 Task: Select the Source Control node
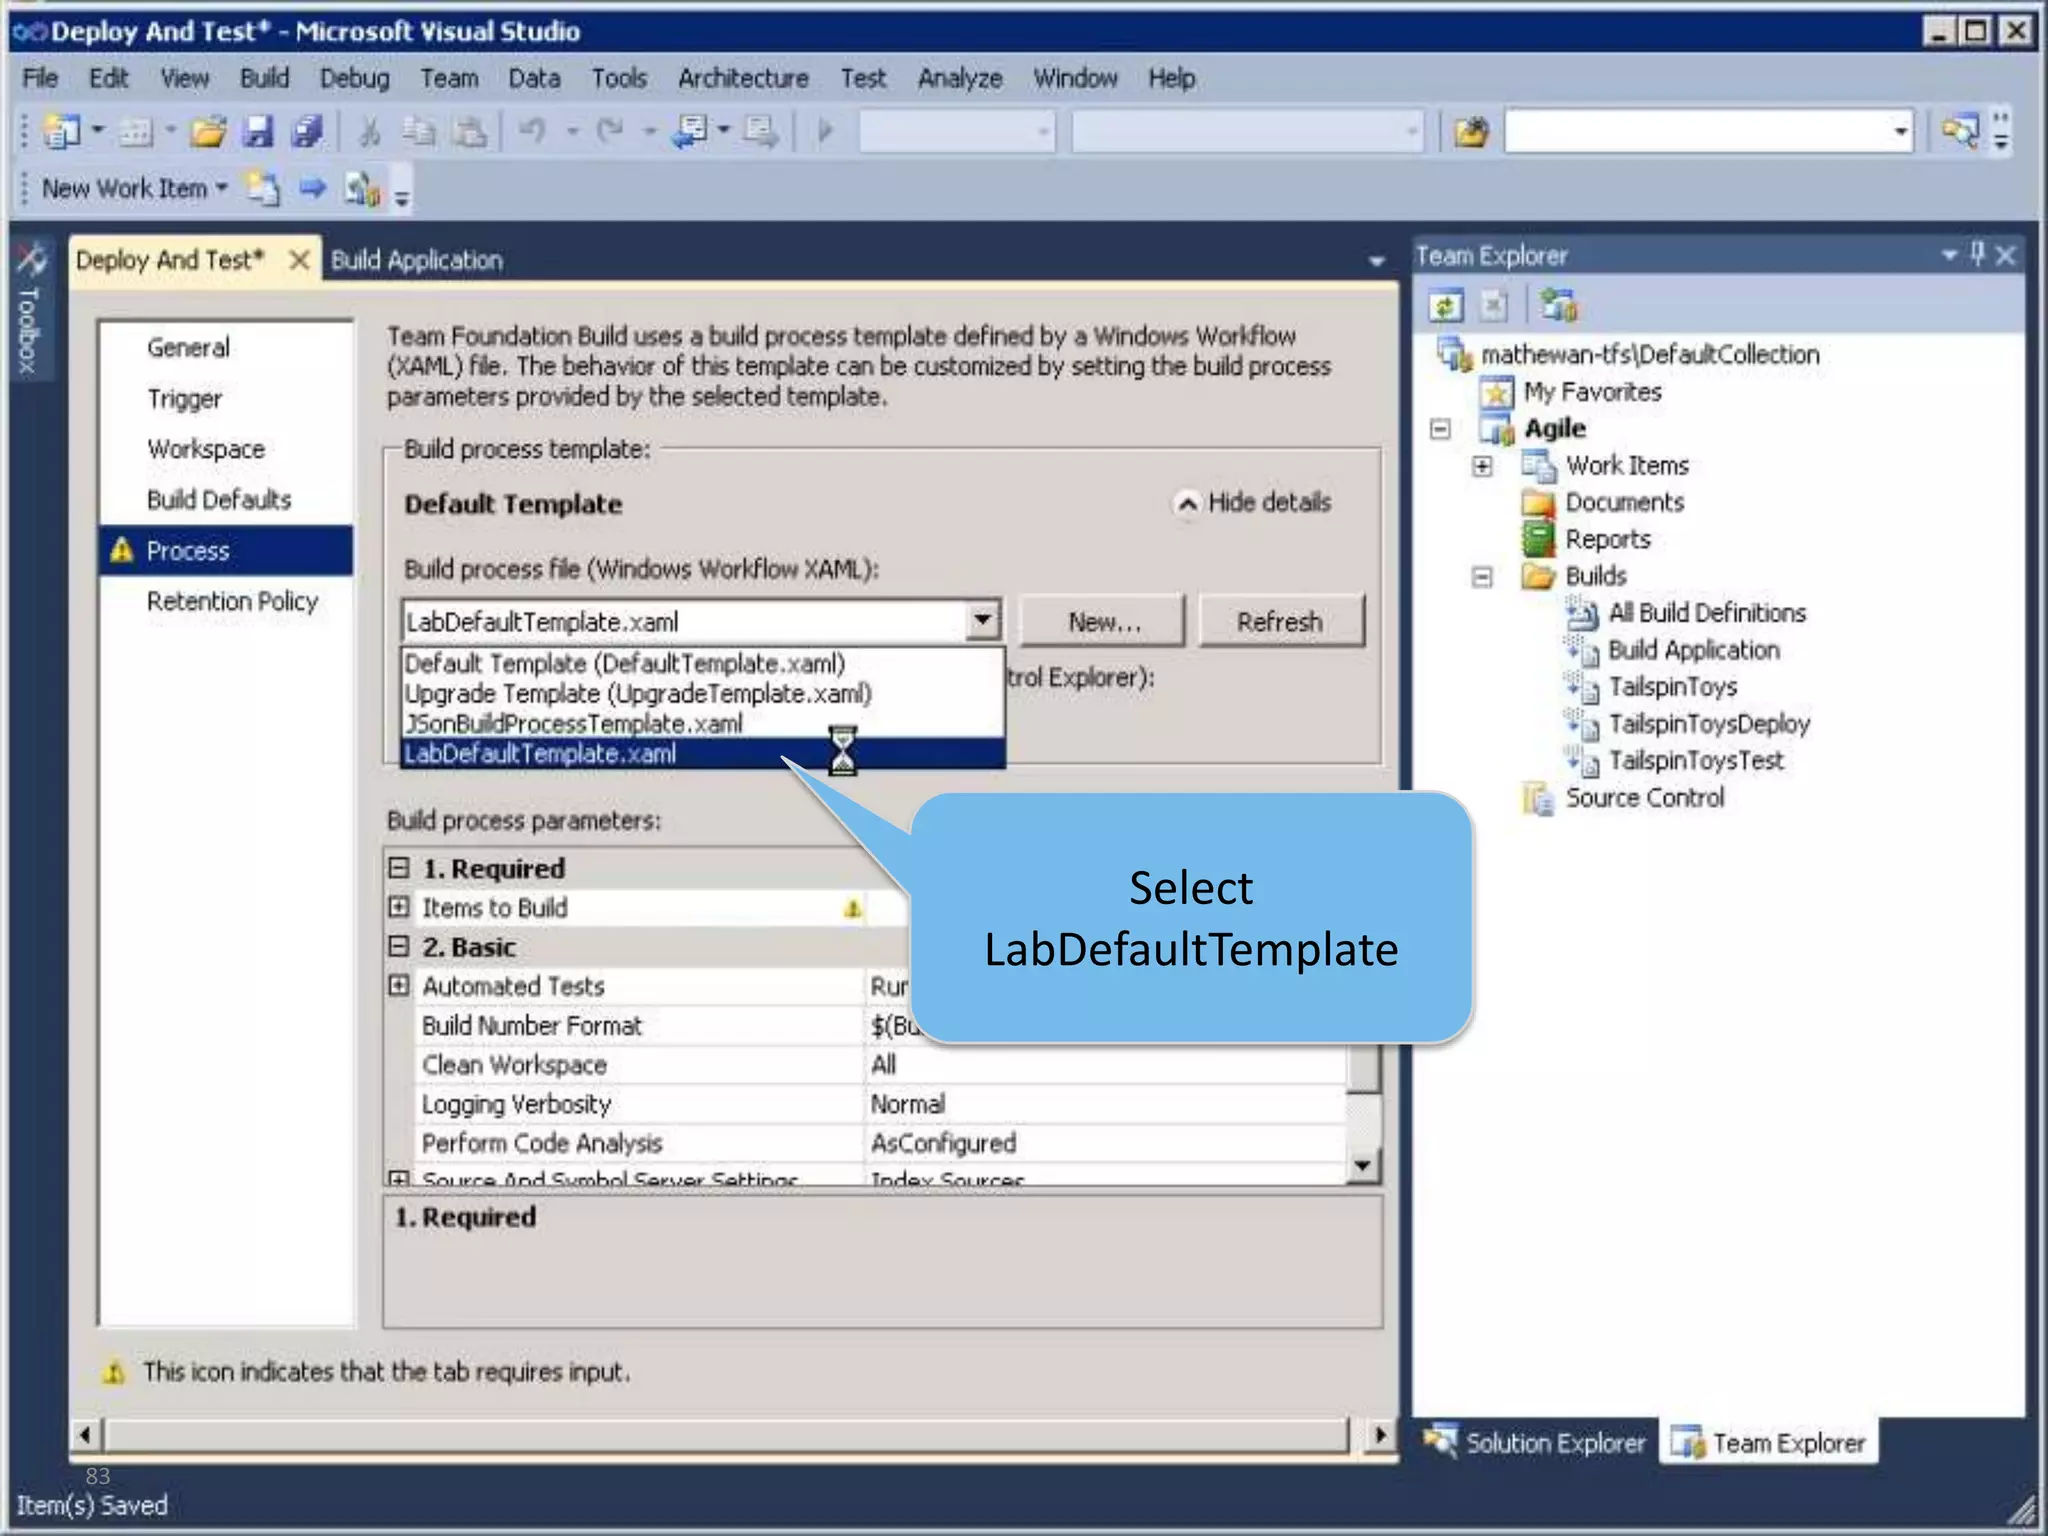(1643, 798)
